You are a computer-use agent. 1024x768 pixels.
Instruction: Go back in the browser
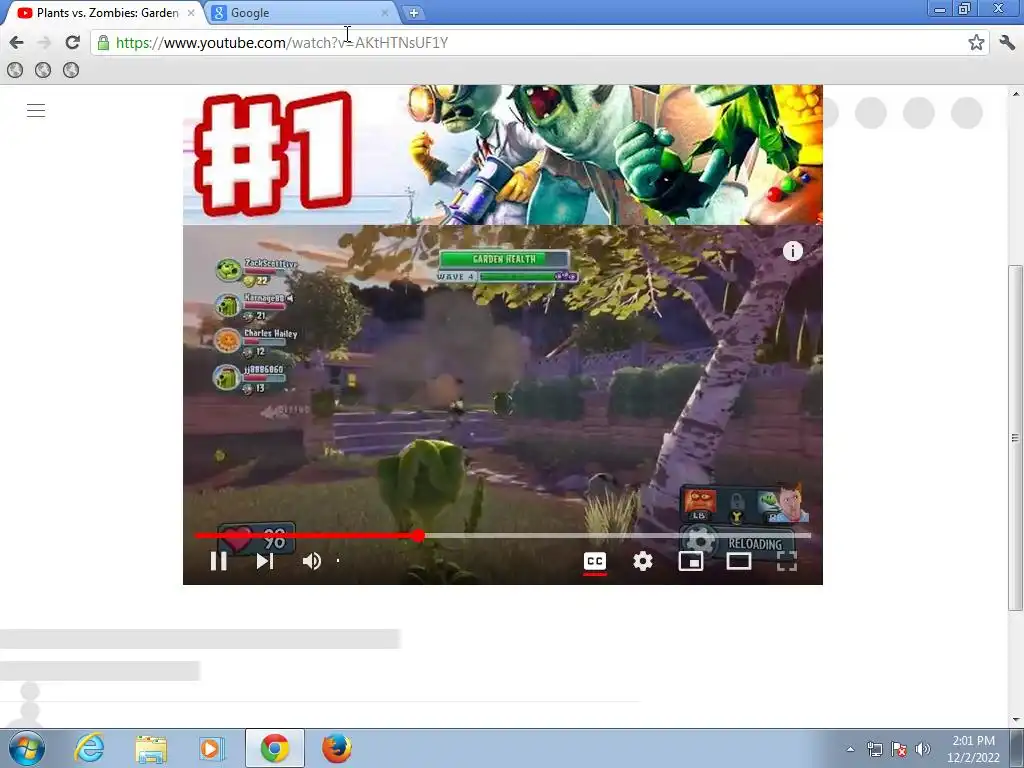click(x=16, y=42)
